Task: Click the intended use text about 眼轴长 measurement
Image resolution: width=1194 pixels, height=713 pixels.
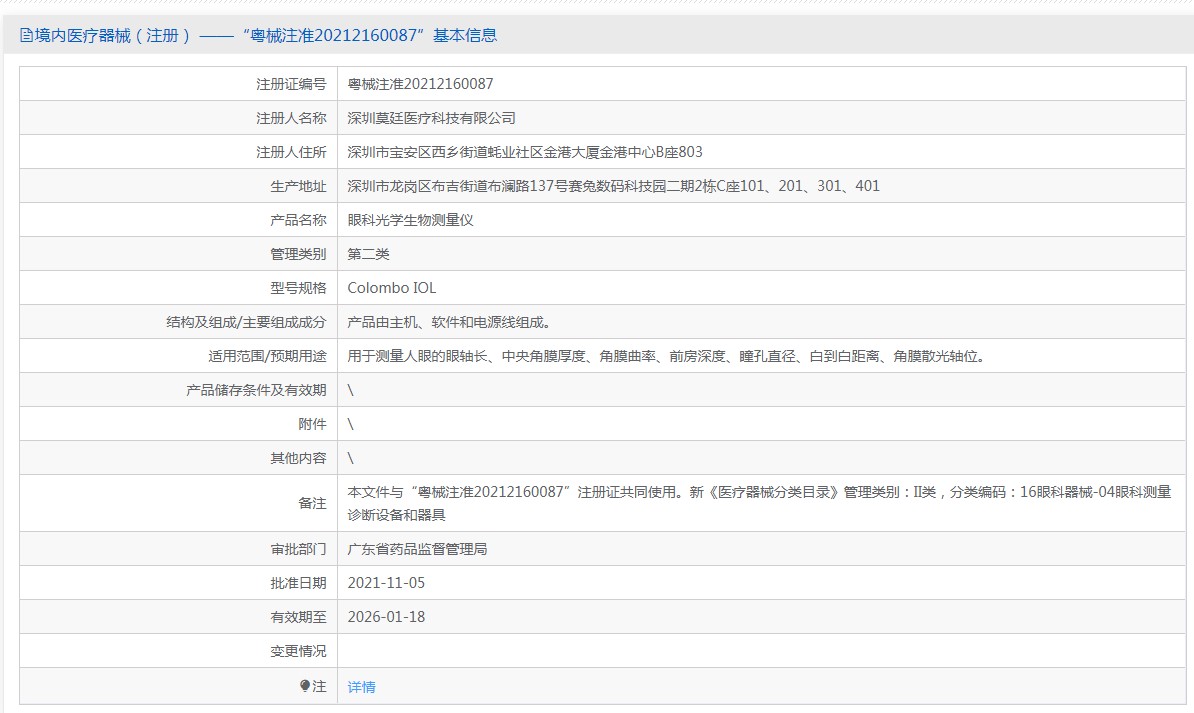Action: tap(666, 356)
